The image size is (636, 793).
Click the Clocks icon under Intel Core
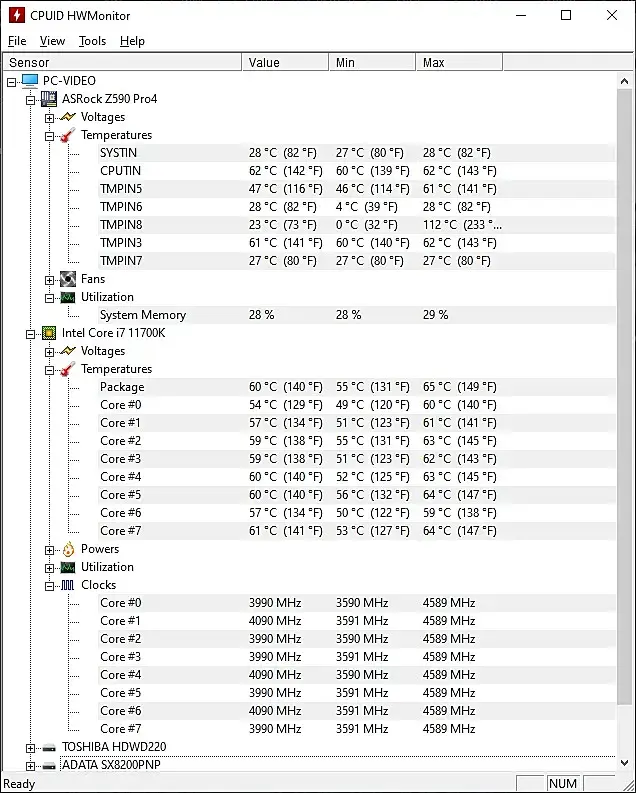coord(68,585)
